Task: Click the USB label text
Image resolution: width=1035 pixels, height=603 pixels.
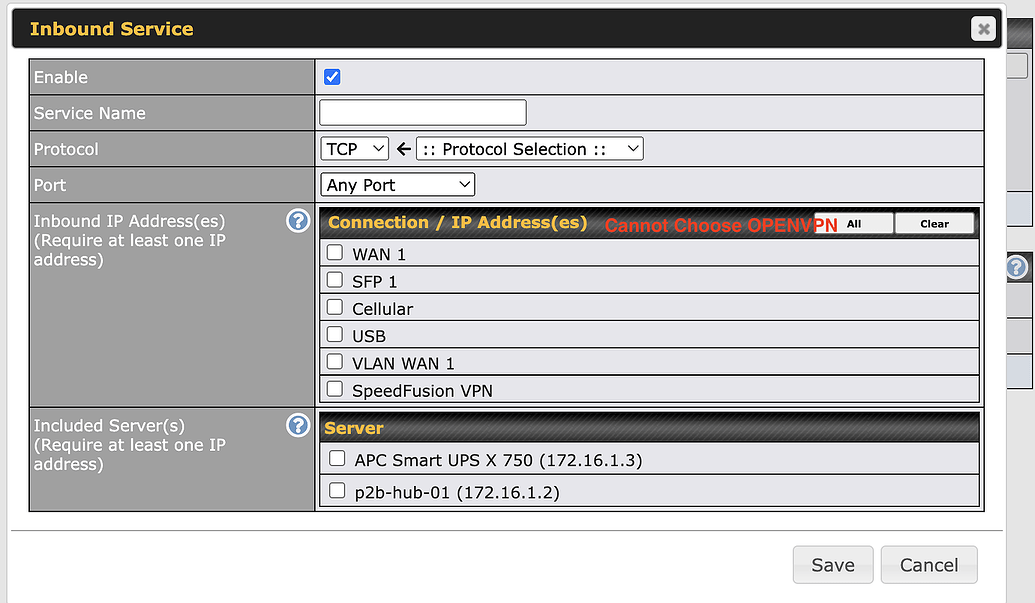Action: click(x=369, y=336)
